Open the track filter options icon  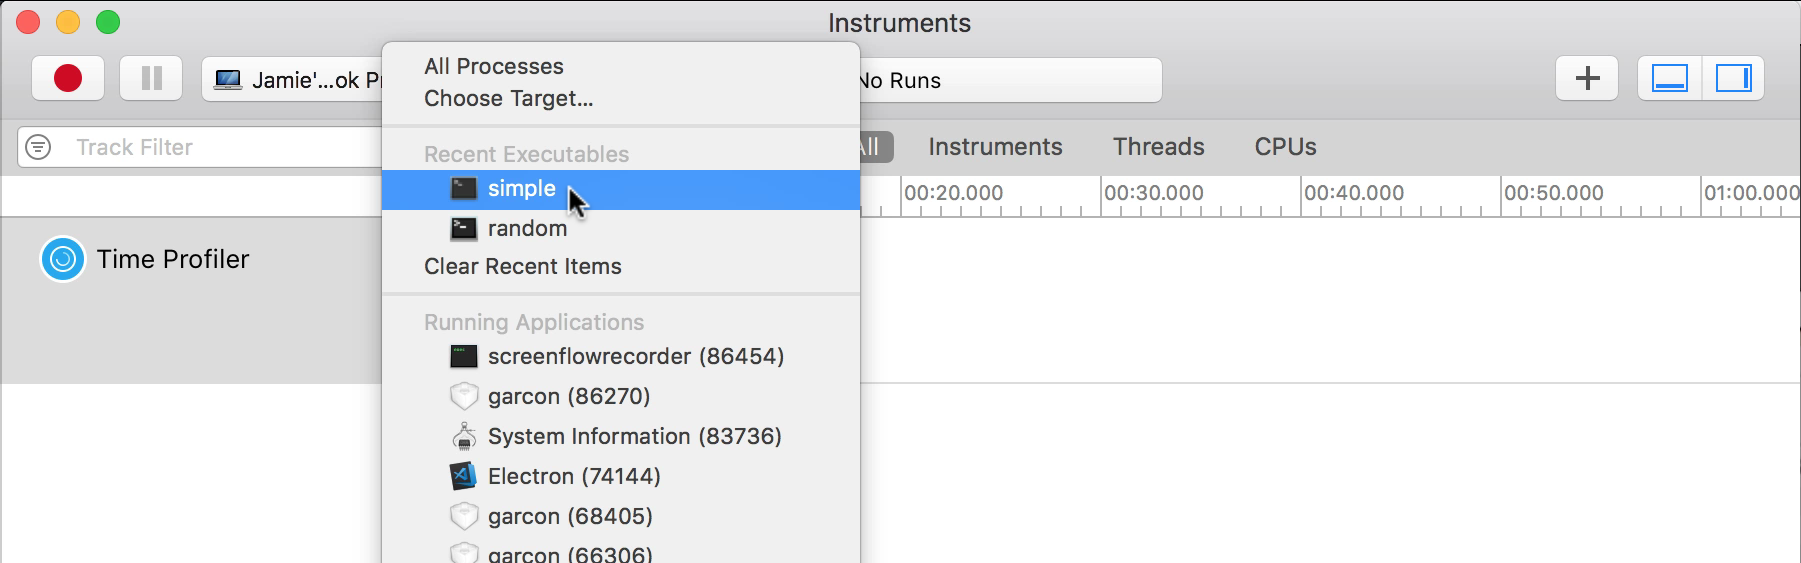[38, 147]
